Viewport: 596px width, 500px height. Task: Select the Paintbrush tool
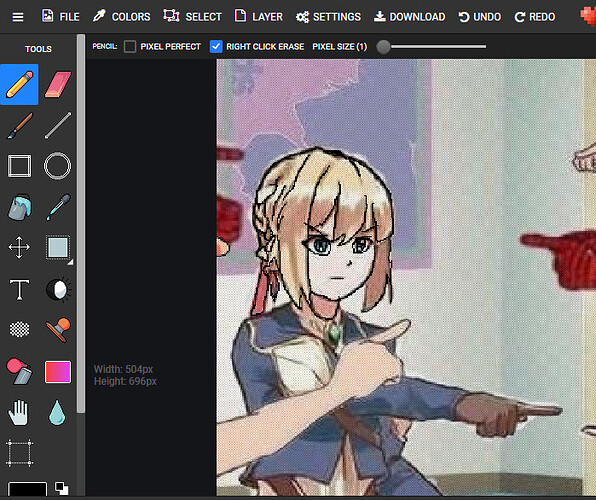tap(19, 125)
